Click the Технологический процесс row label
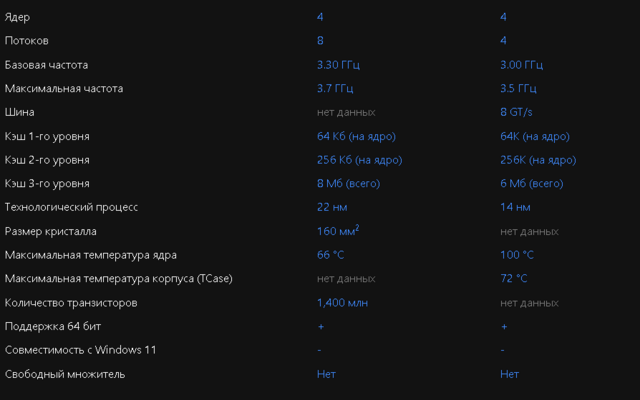Viewport: 640px width, 400px height. [x=71, y=207]
